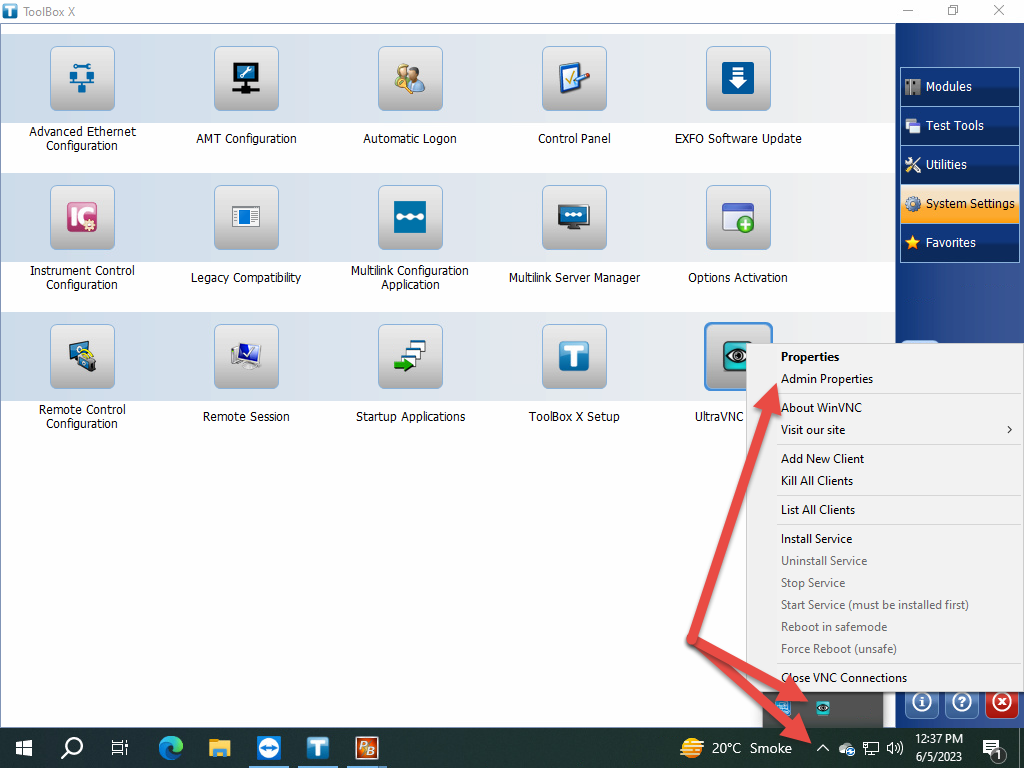
Task: Choose Stop Service menu entry
Action: 886,583
